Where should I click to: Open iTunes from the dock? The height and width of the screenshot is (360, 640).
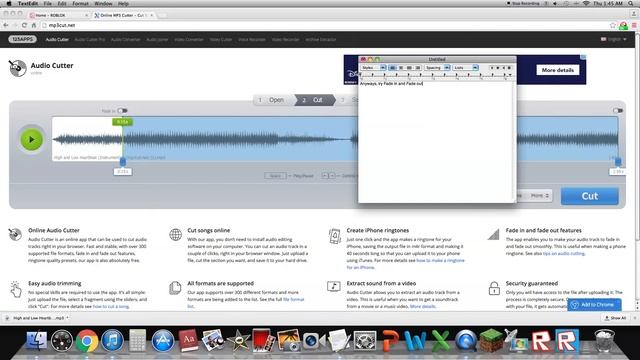pos(112,340)
